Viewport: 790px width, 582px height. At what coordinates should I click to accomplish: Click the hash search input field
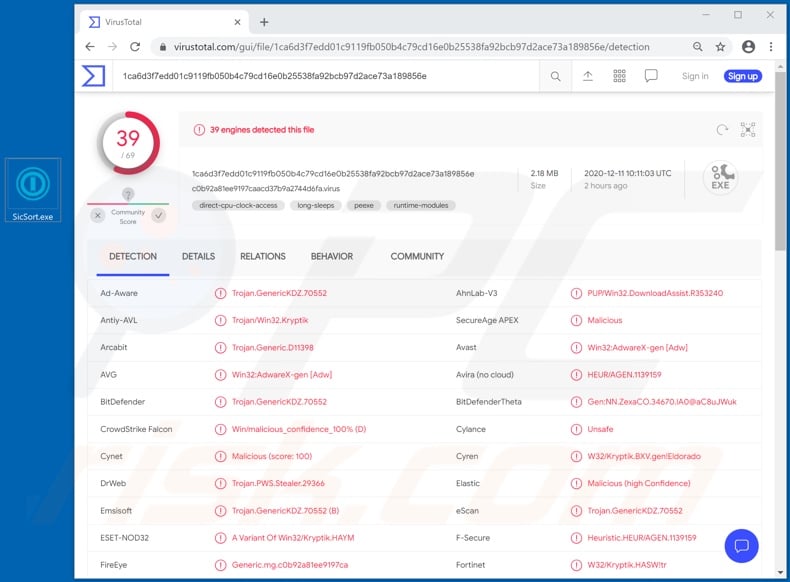pos(325,76)
